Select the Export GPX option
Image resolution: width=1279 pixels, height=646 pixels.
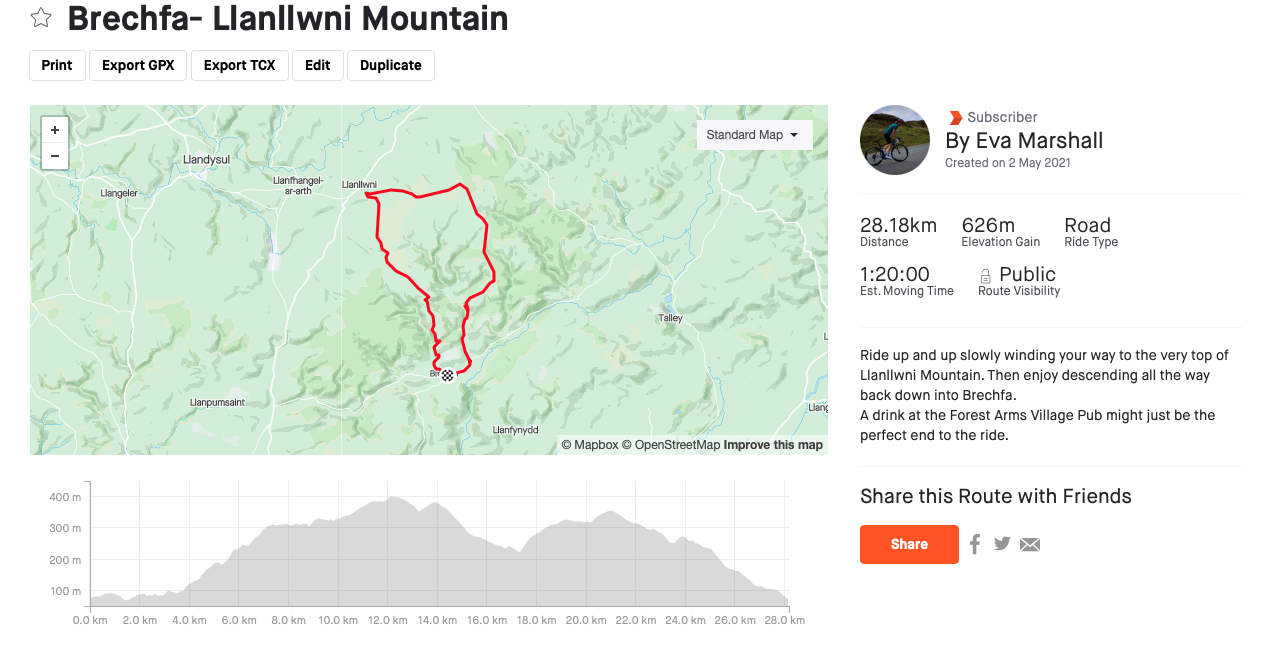137,65
